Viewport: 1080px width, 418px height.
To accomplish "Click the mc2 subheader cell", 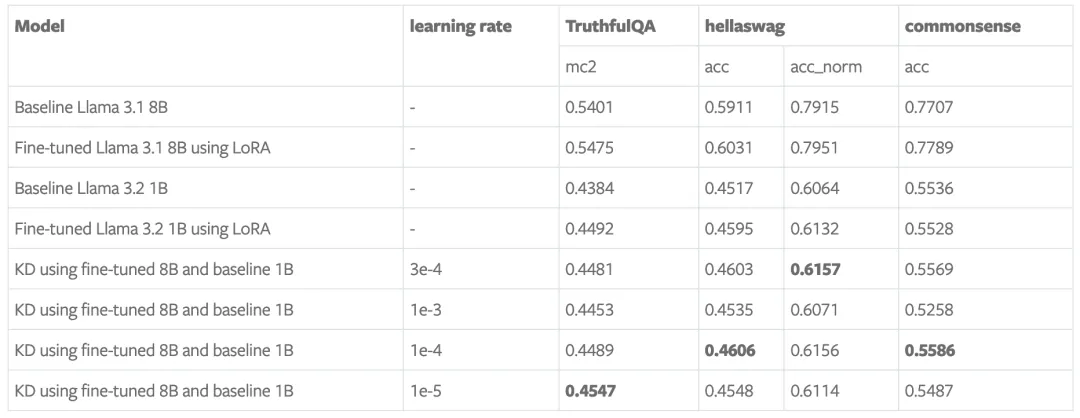I will tap(580, 67).
